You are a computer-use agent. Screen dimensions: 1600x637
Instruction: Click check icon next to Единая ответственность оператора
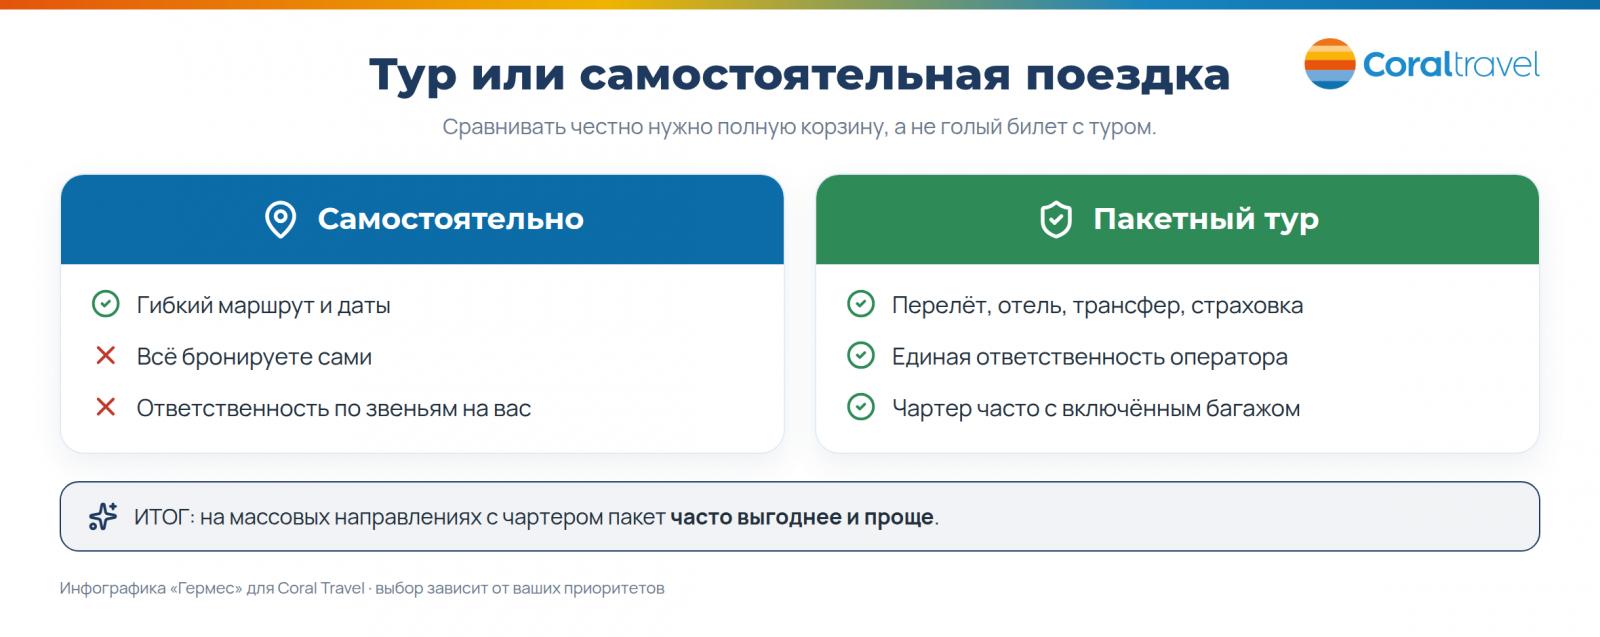pos(861,355)
